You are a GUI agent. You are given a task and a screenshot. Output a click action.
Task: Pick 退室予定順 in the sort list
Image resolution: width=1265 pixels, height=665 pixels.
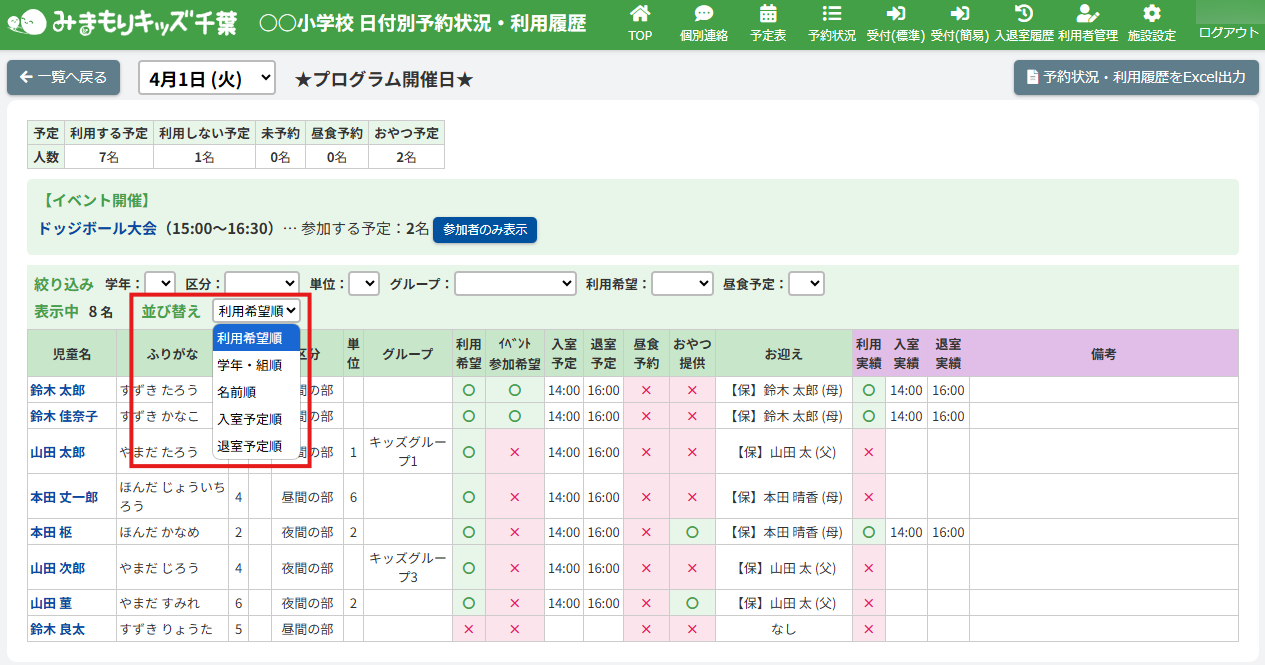(x=250, y=446)
